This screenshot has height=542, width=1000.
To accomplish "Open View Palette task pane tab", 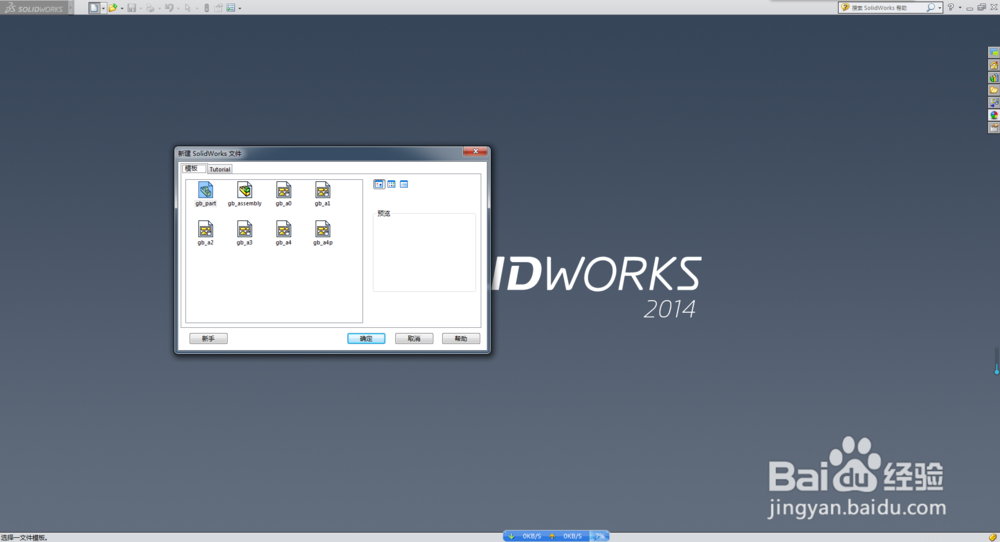I will (994, 103).
